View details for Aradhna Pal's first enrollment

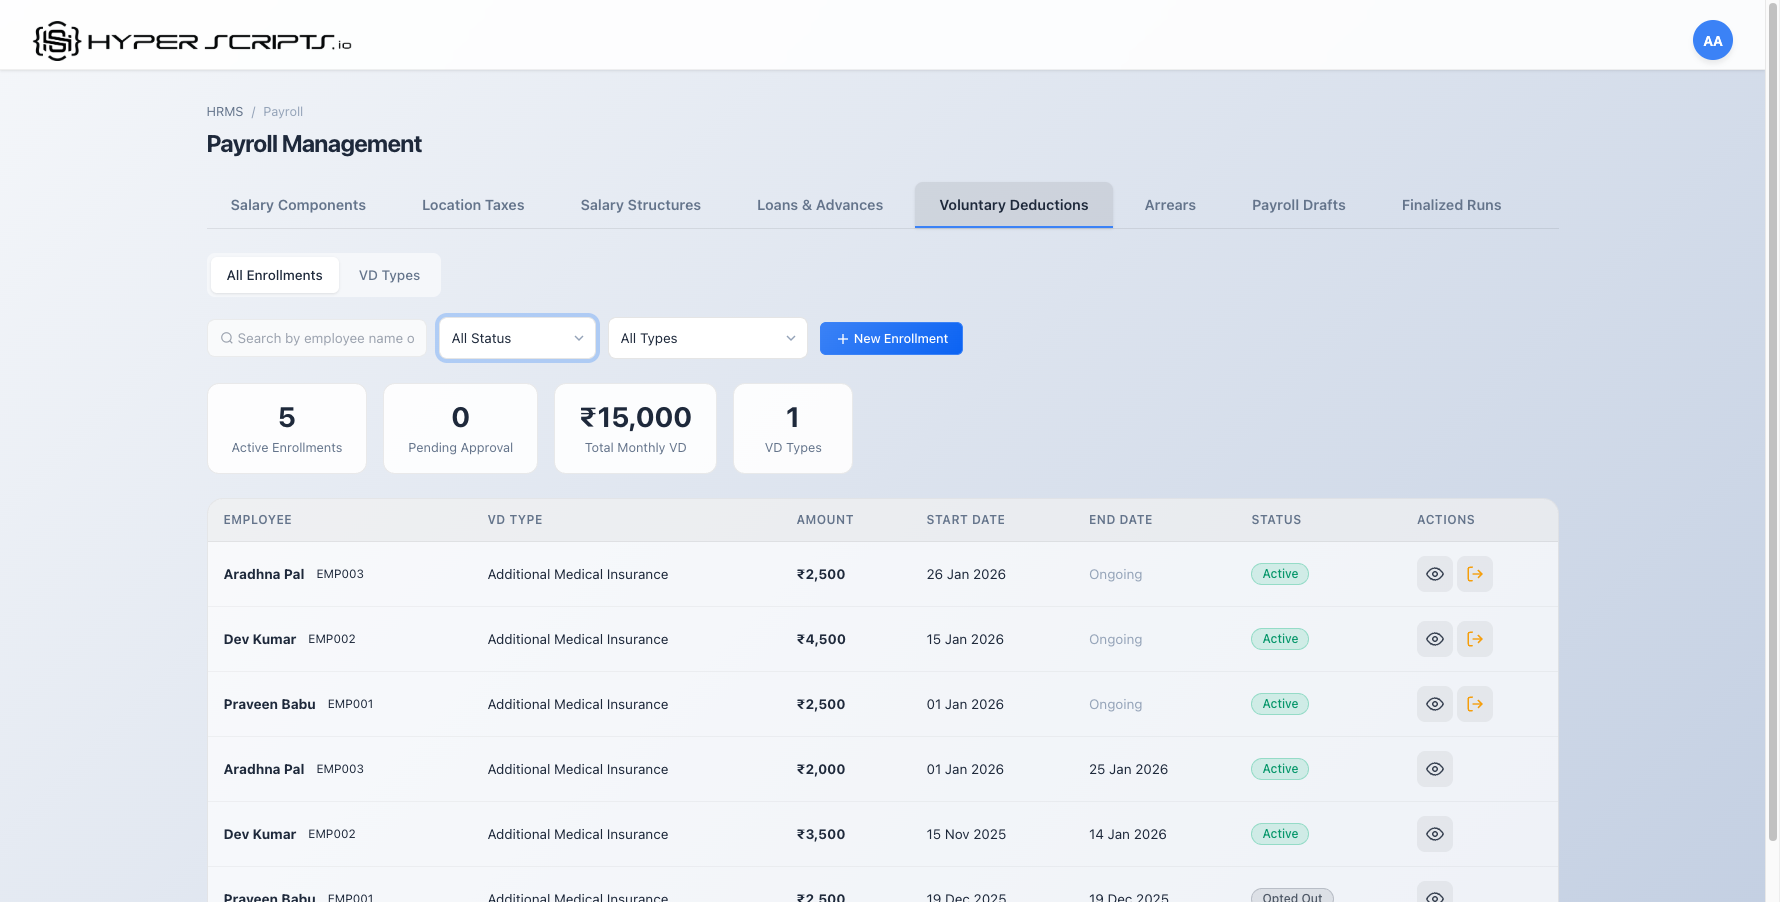[x=1434, y=574]
